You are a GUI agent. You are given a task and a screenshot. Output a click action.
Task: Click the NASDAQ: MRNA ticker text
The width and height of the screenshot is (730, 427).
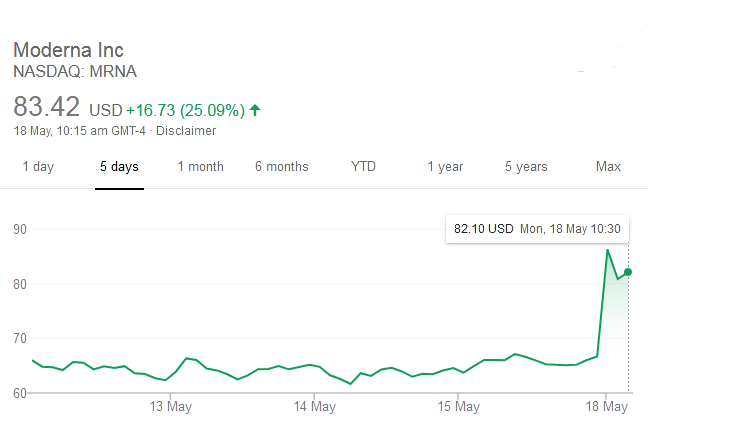[75, 72]
